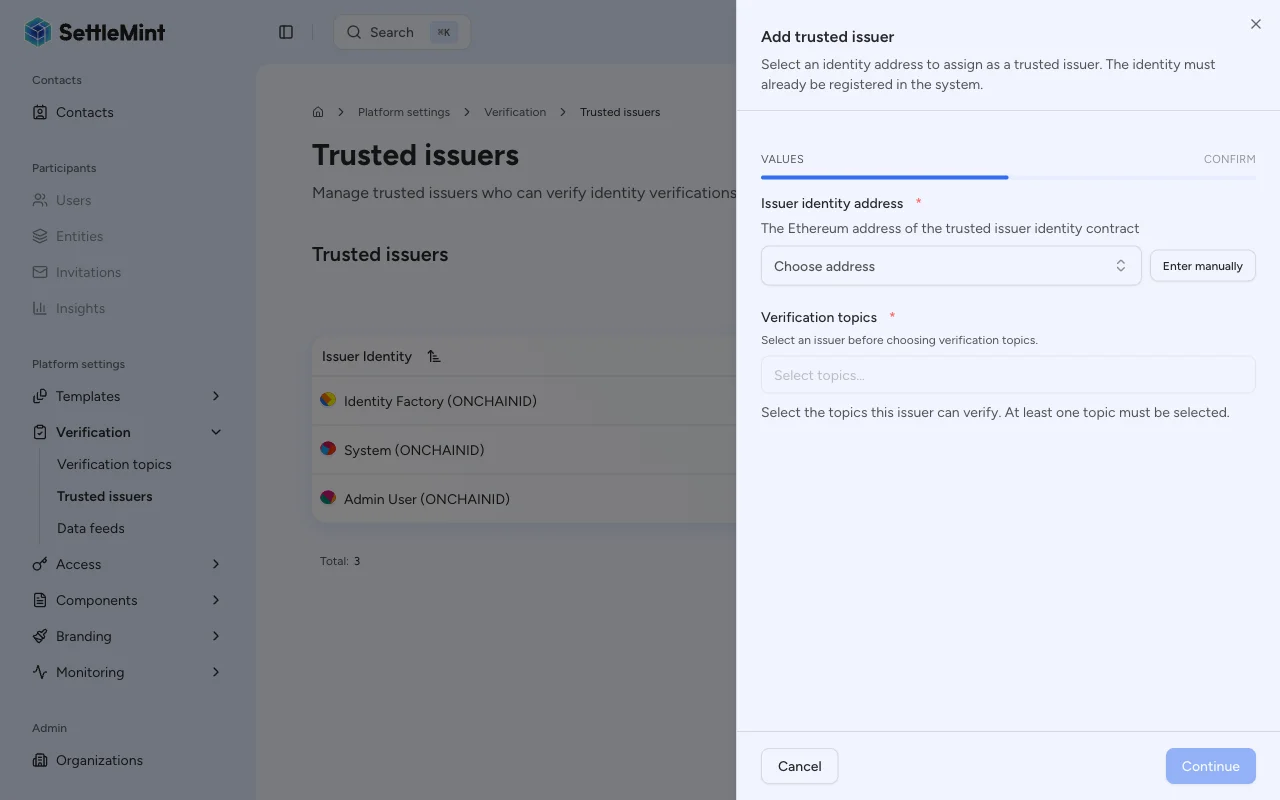Open the Choose address dropdown

(x=950, y=266)
